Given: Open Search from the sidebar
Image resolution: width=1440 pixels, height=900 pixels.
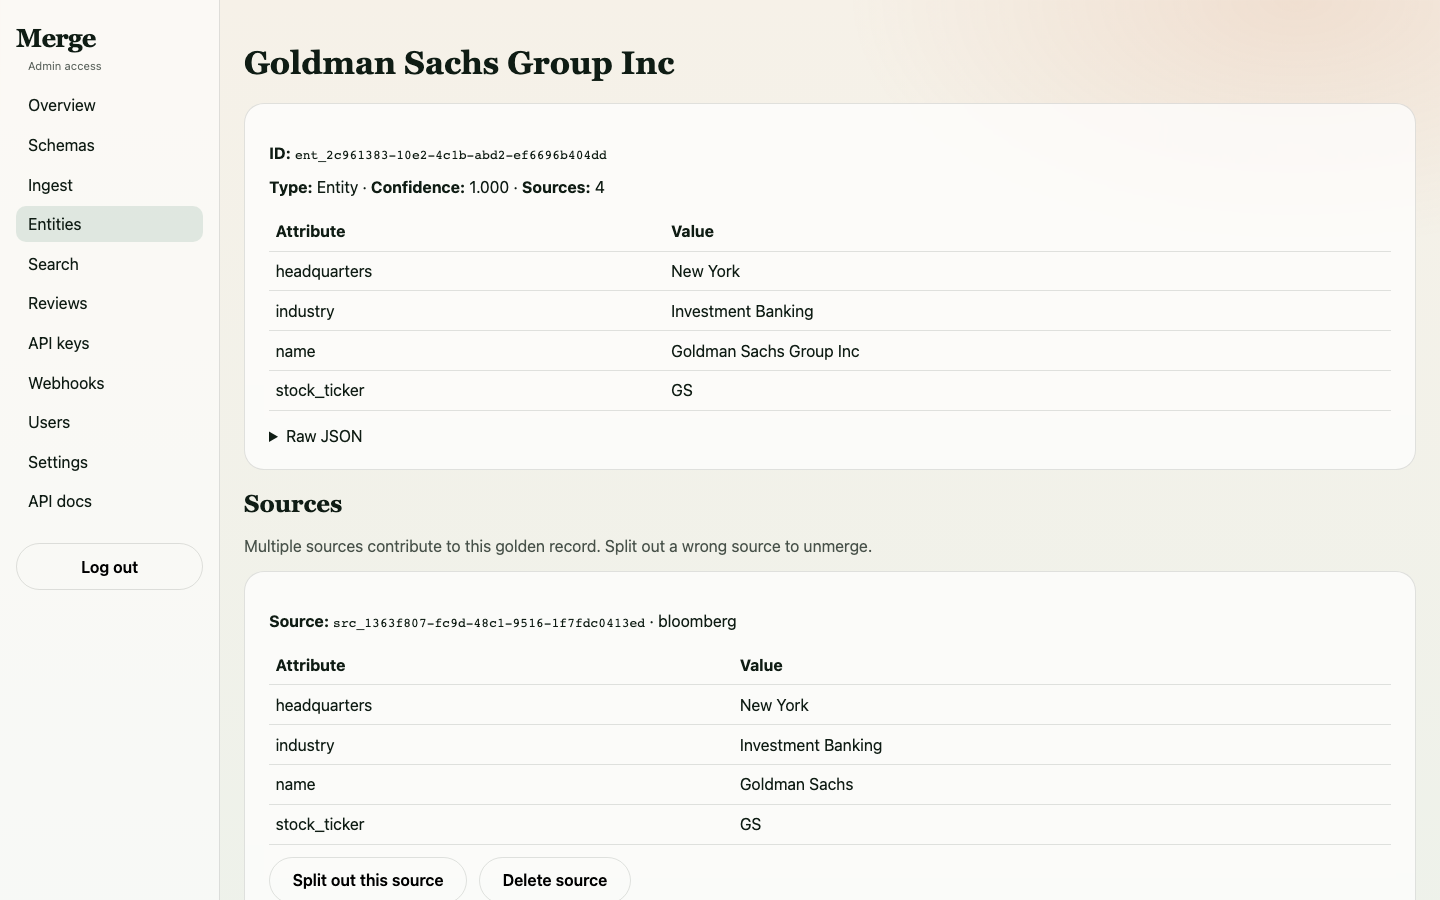Looking at the screenshot, I should (x=109, y=264).
